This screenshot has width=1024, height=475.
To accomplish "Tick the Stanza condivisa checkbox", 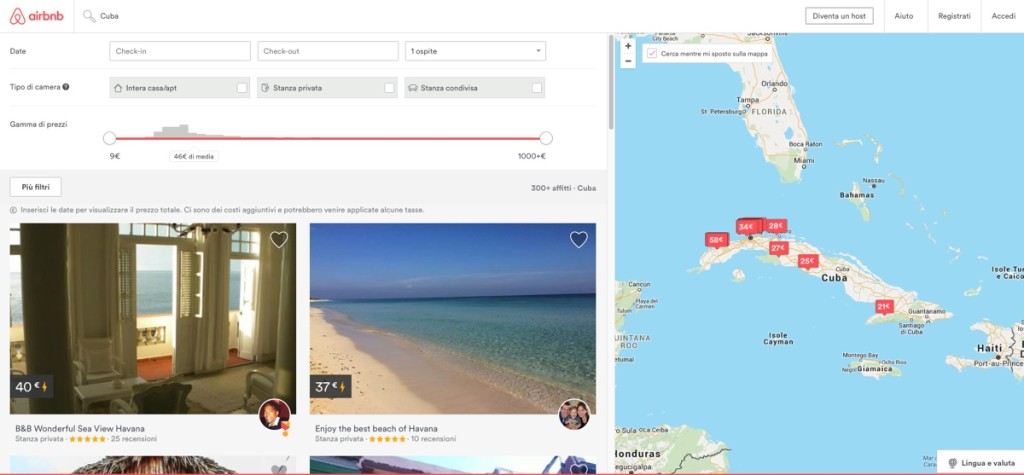I will click(537, 88).
